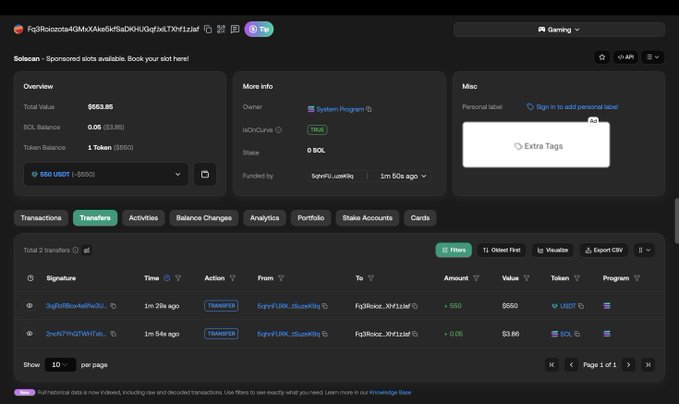
Task: Filter by Time column funnel
Action: 178,278
